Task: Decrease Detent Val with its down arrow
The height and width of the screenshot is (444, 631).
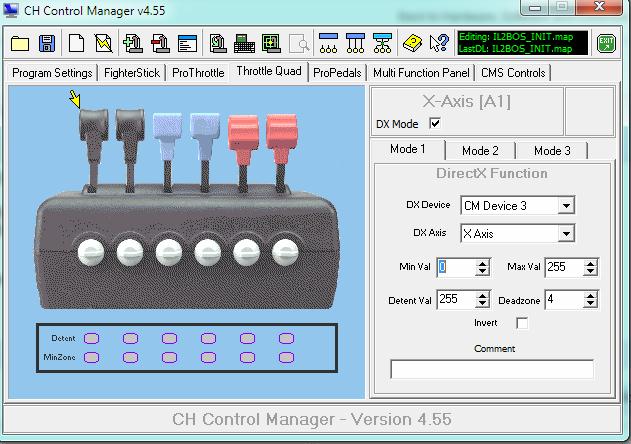Action: tap(482, 304)
